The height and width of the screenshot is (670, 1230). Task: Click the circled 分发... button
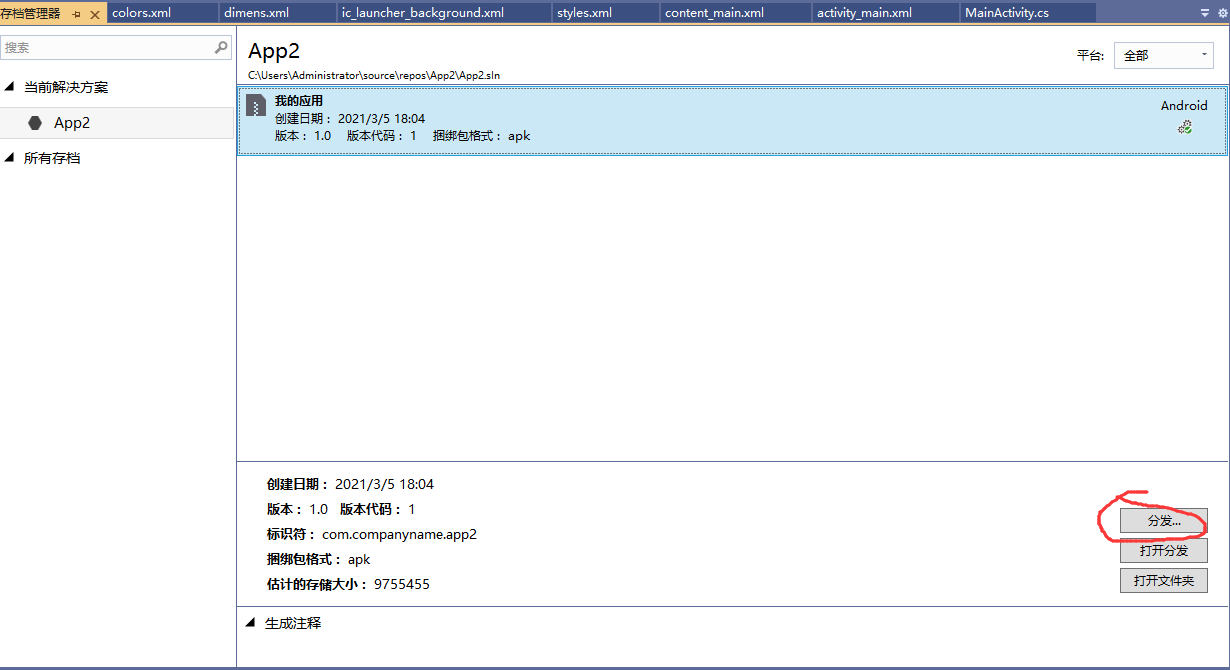pyautogui.click(x=1163, y=521)
